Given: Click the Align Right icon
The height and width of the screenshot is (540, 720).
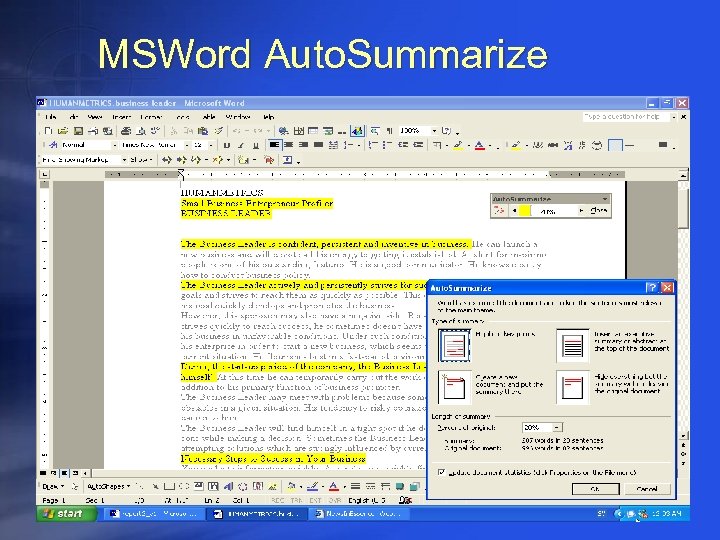Looking at the screenshot, I should pos(304,145).
